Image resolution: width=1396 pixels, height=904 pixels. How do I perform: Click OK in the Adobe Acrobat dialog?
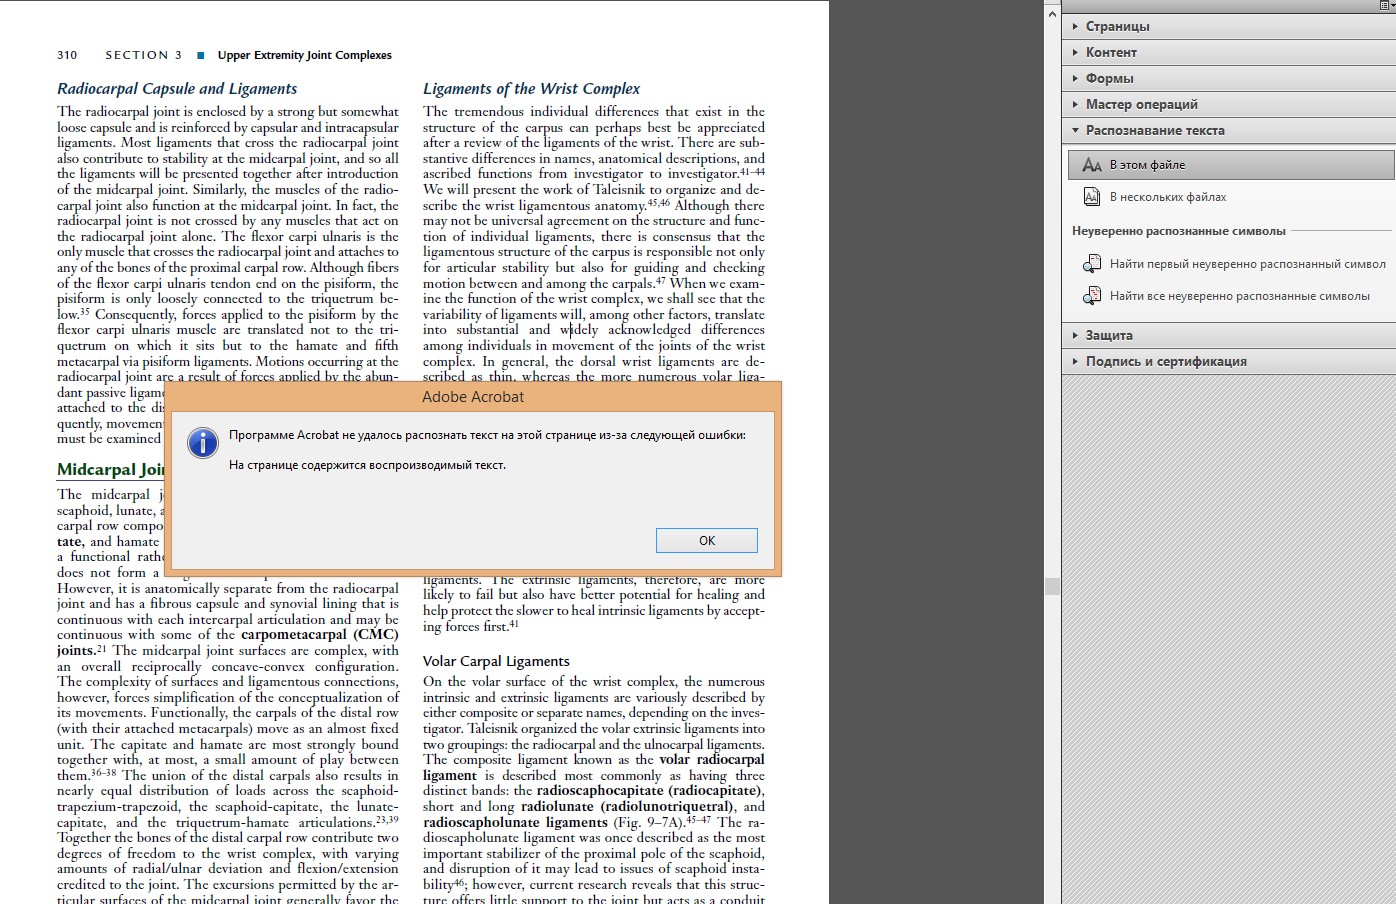[x=706, y=540]
